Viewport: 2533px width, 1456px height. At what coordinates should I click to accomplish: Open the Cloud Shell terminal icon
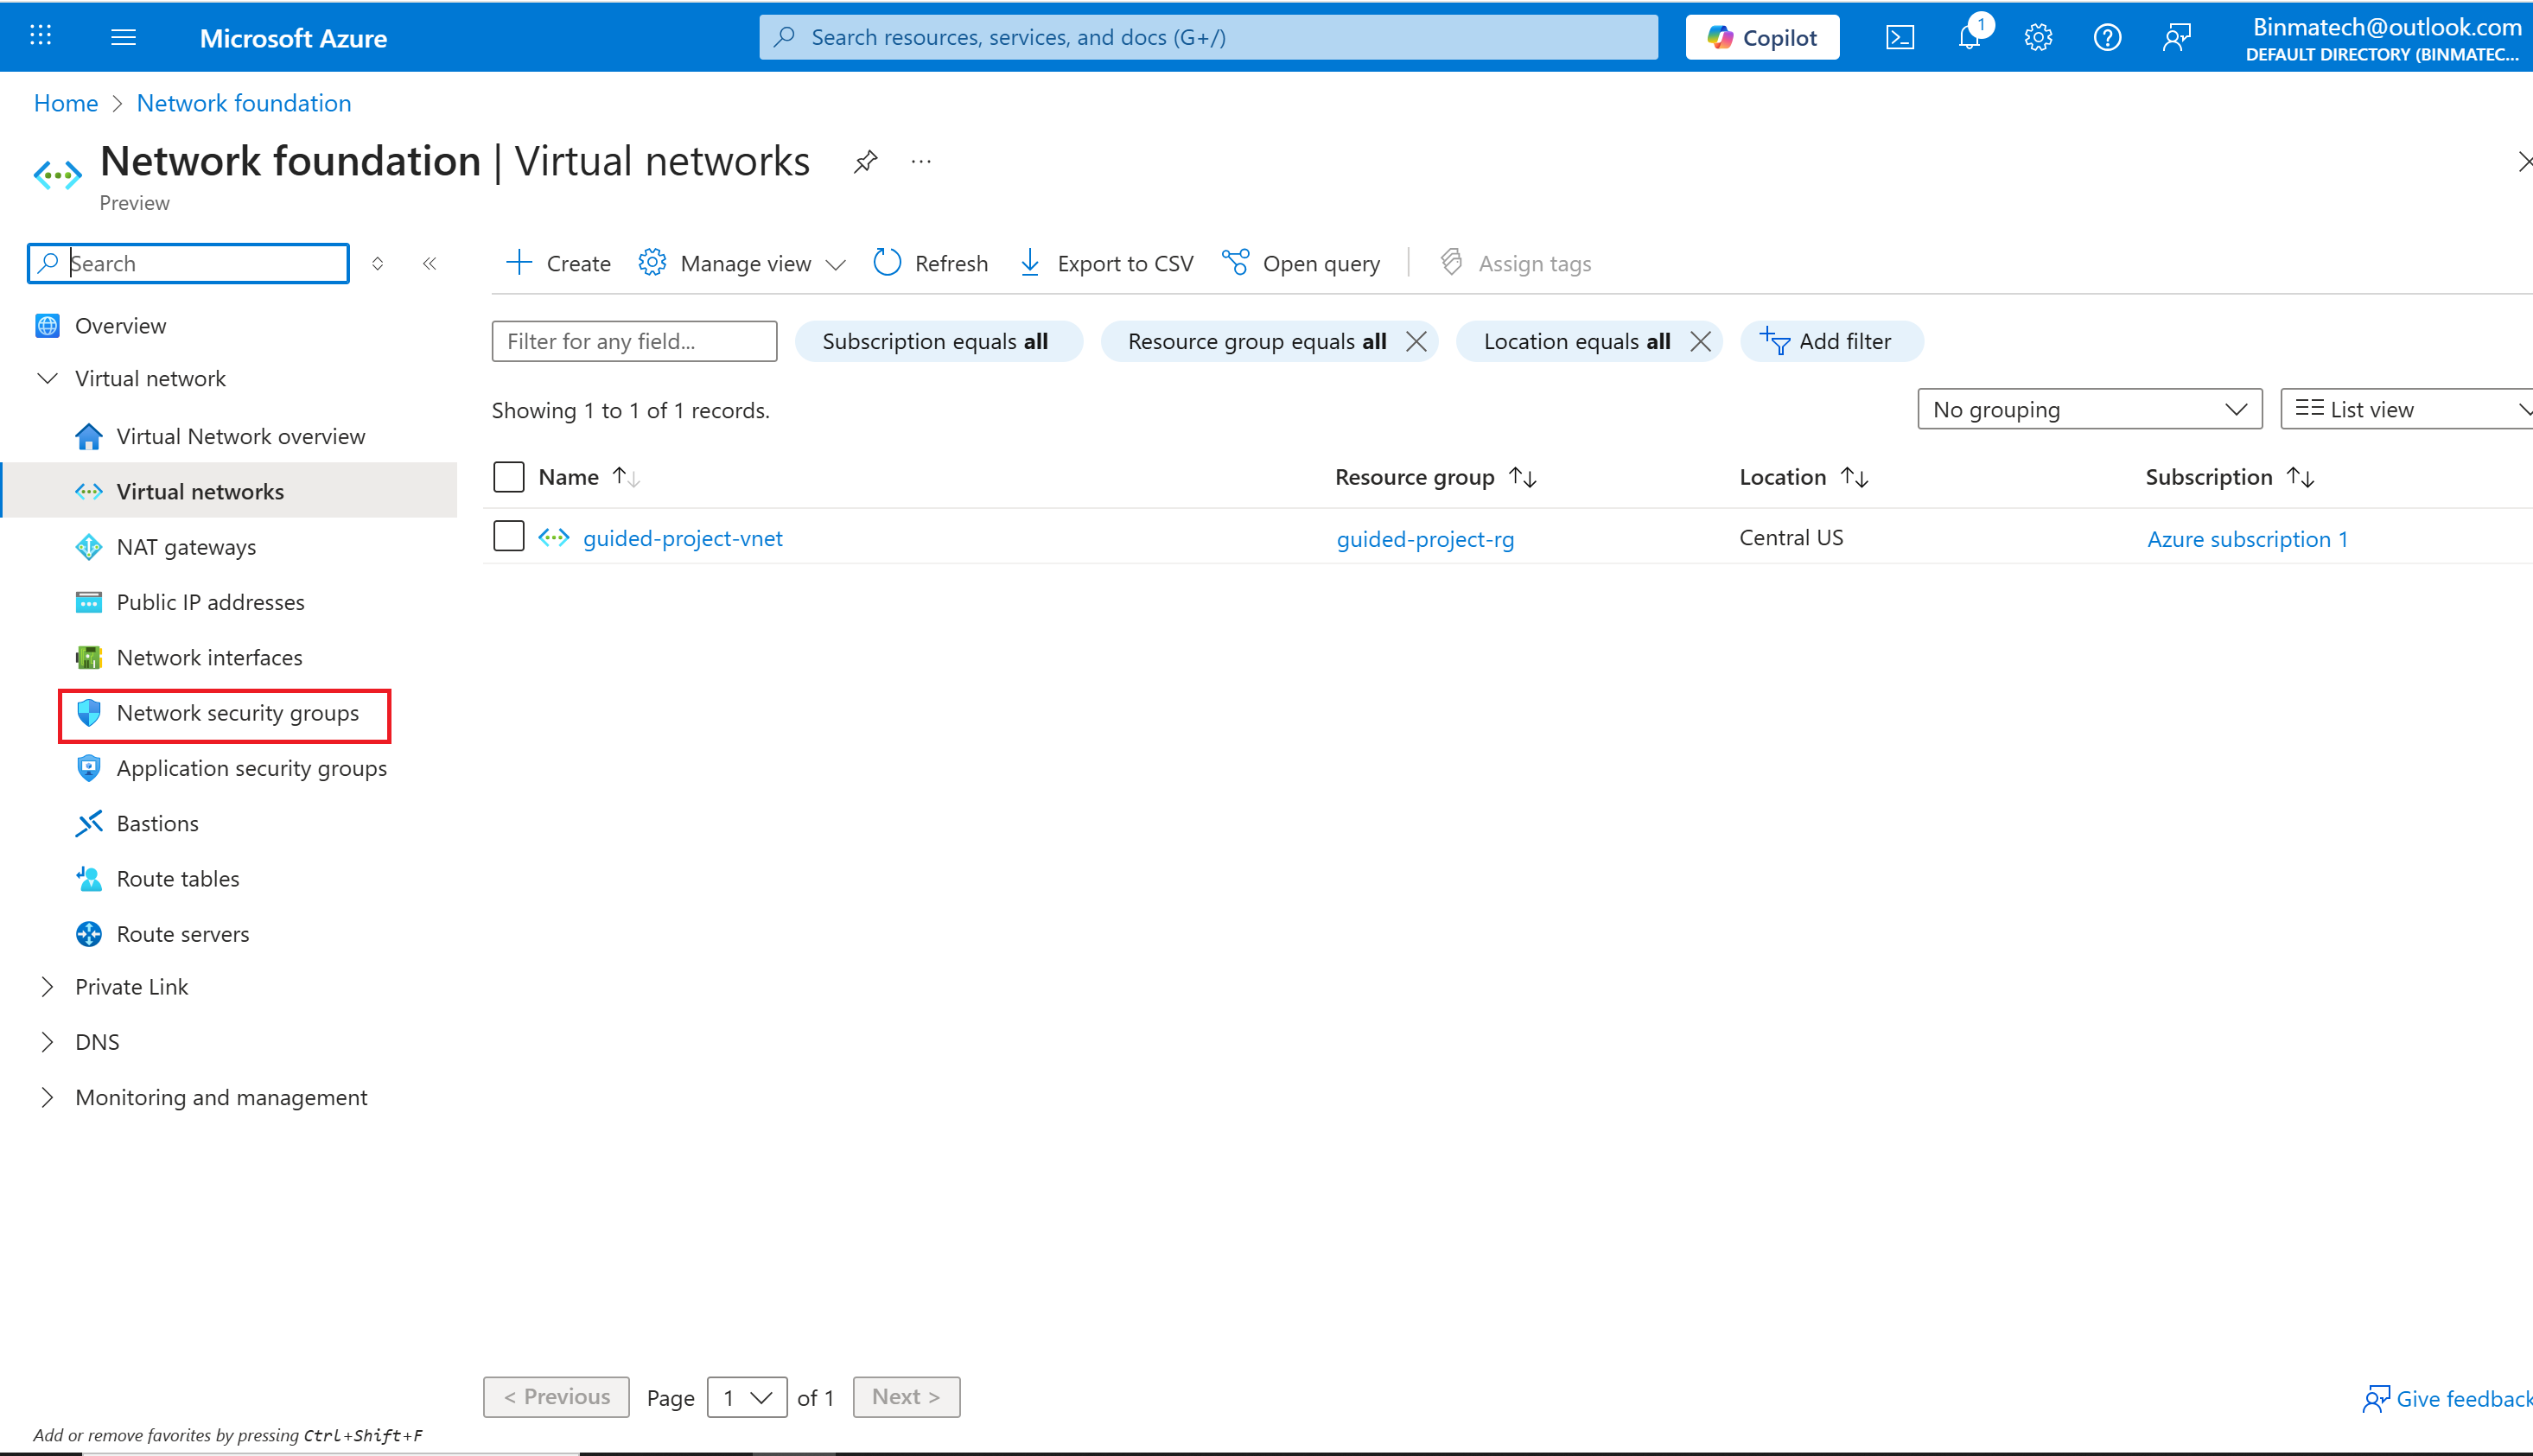(x=1899, y=37)
